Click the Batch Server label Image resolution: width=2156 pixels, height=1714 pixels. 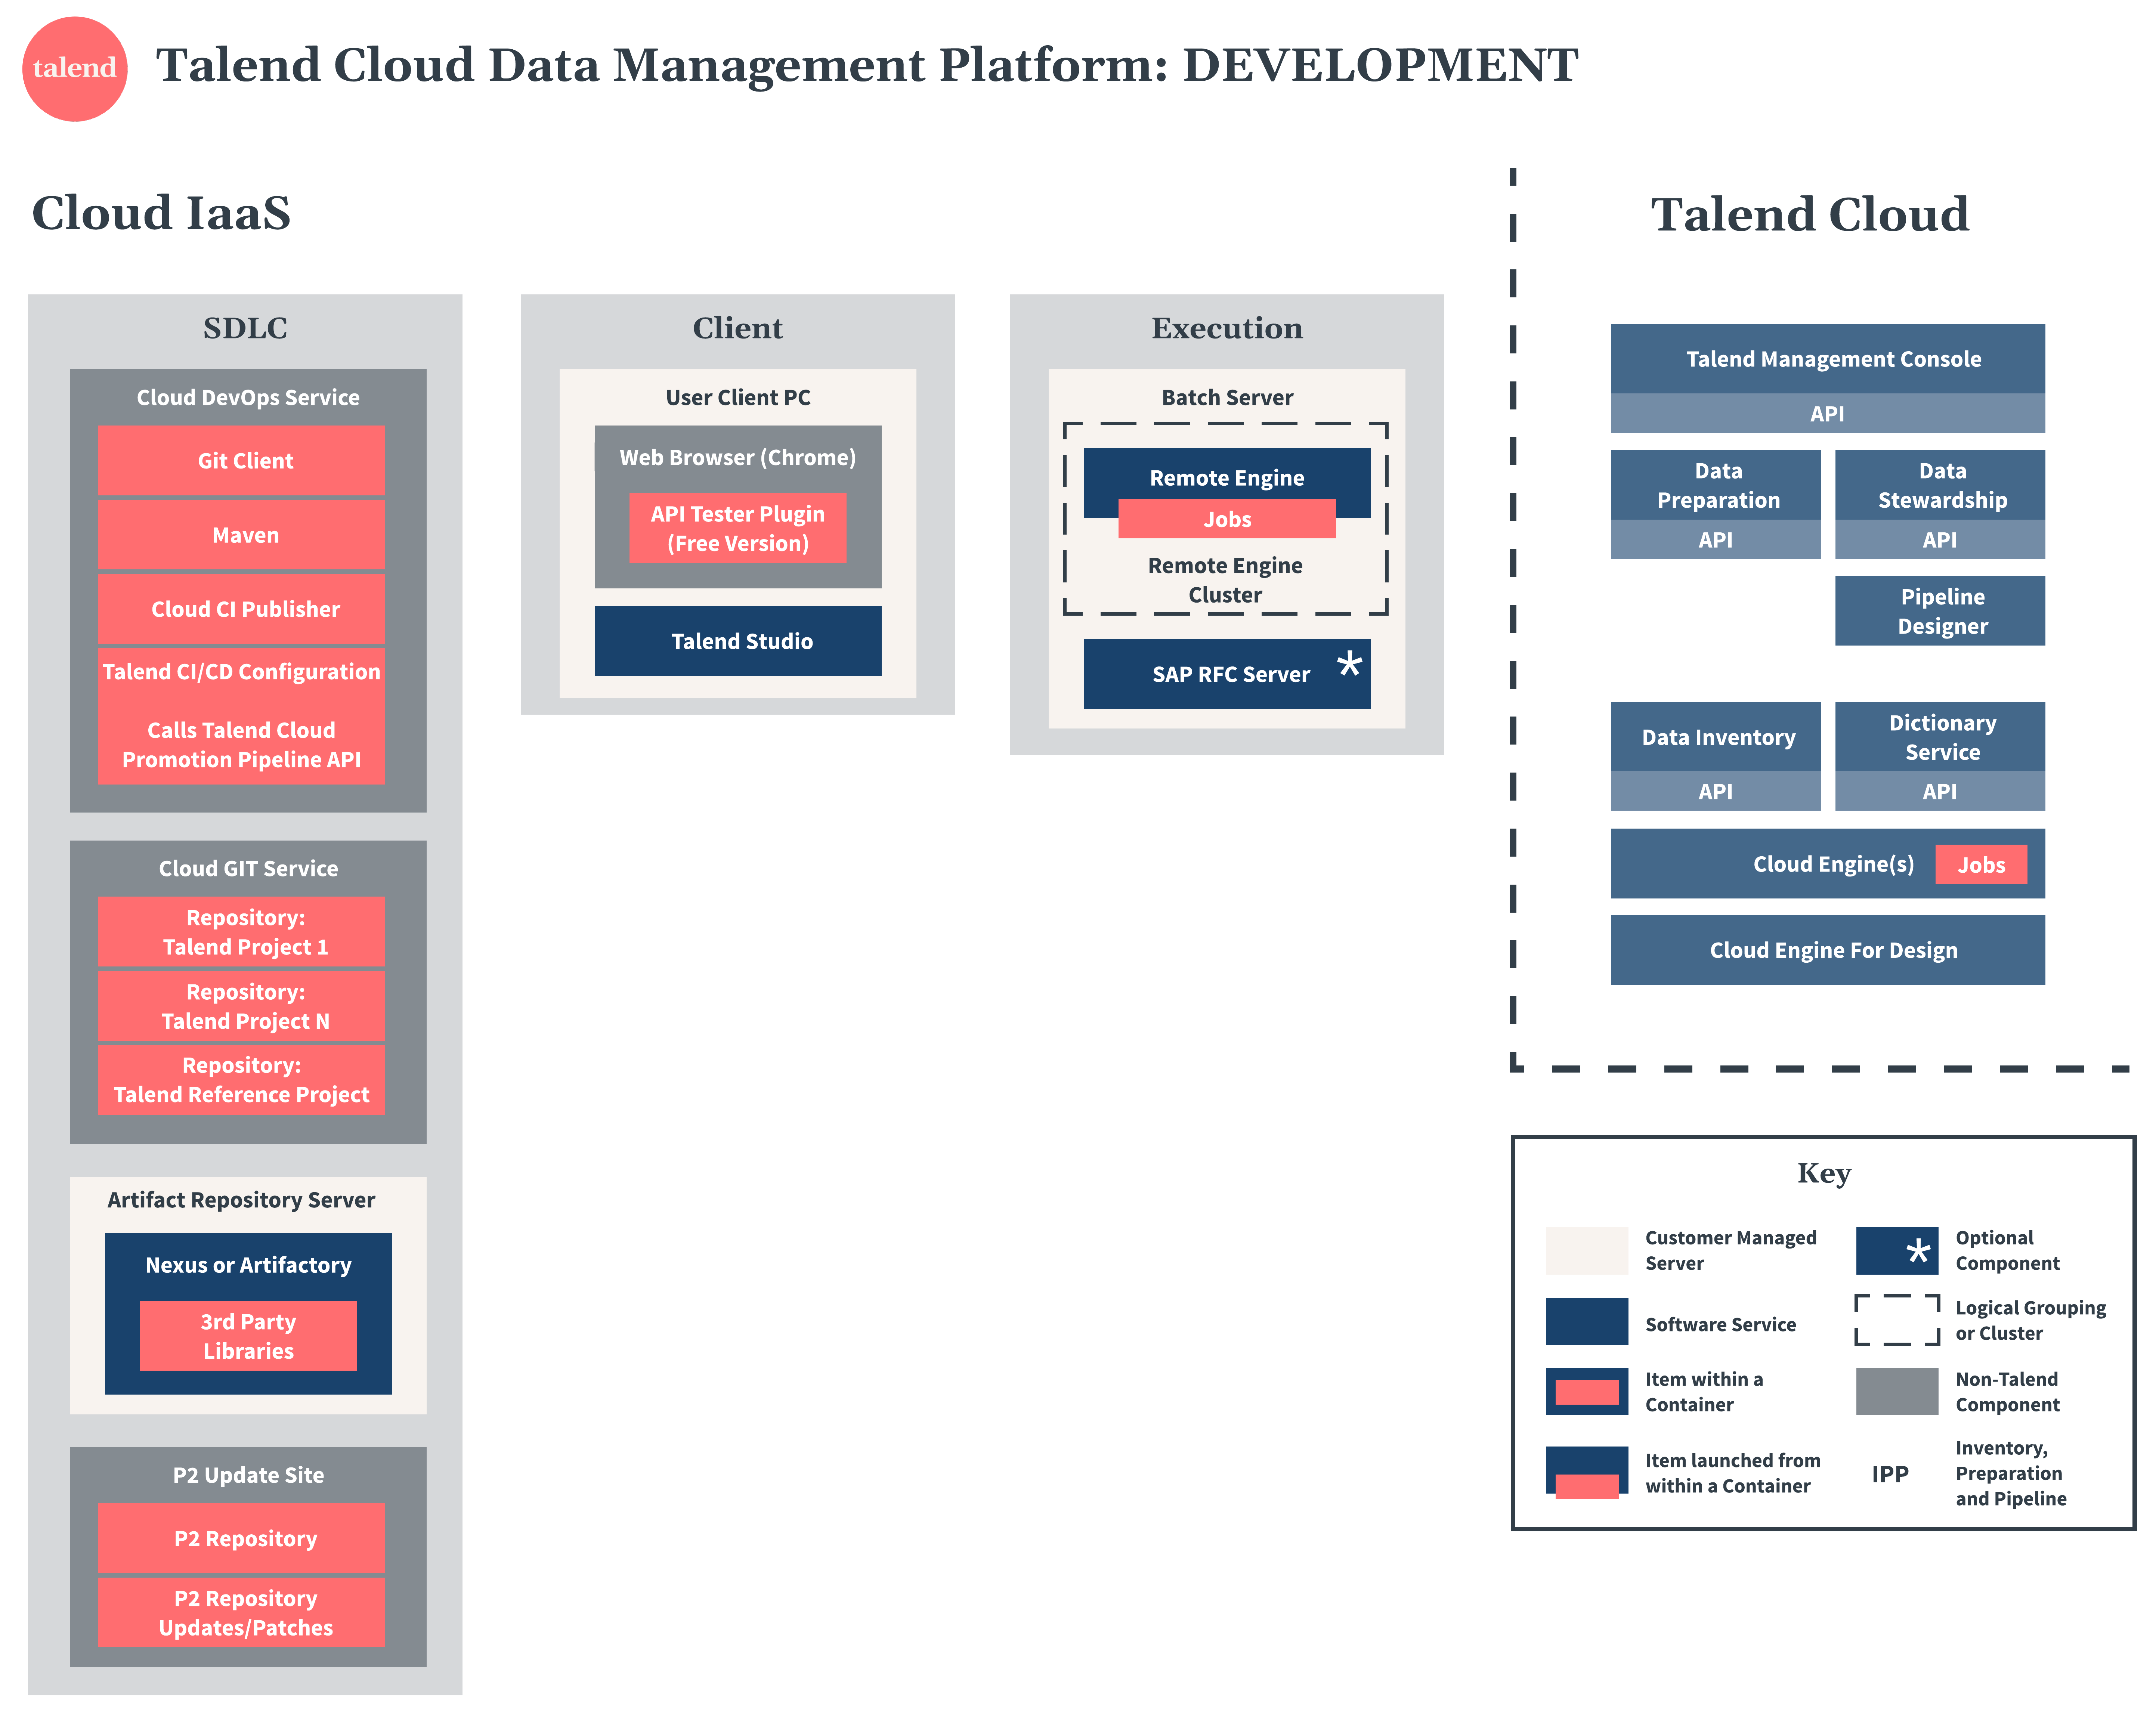pyautogui.click(x=1227, y=397)
